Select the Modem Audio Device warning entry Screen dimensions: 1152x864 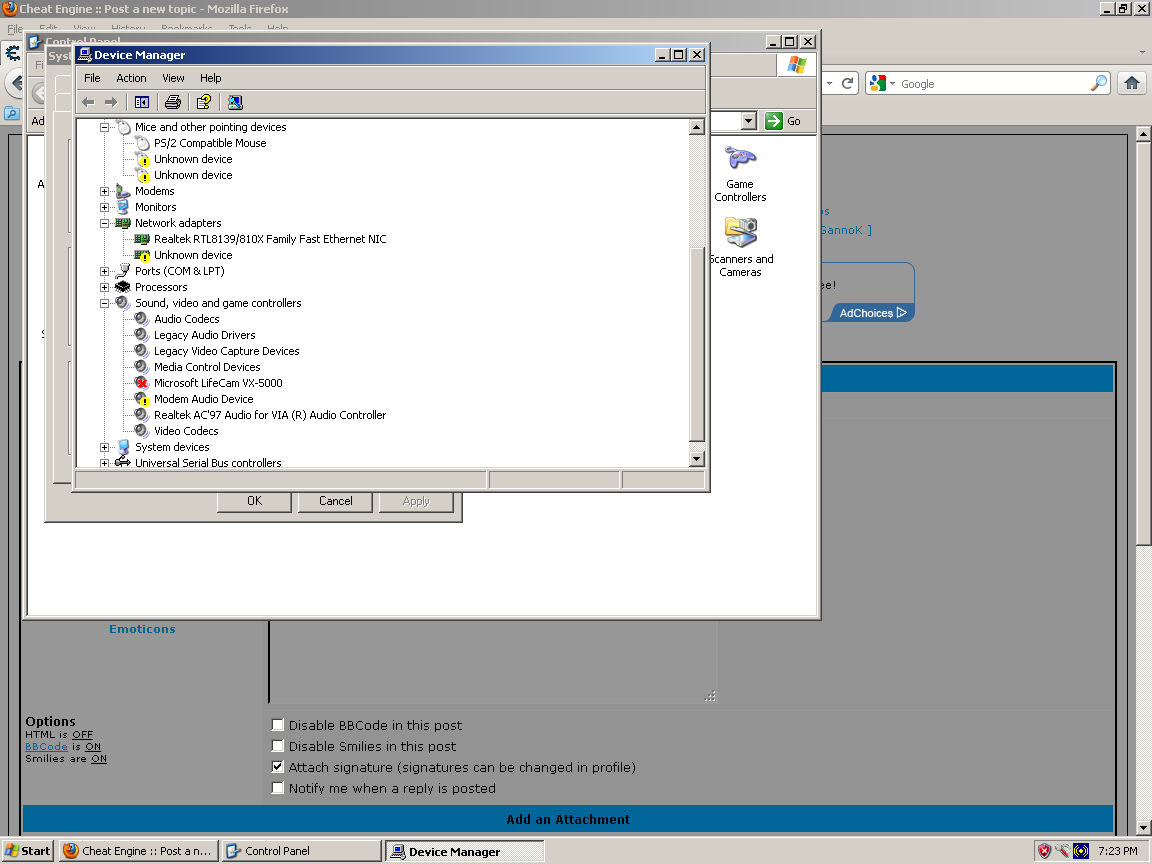pyautogui.click(x=203, y=399)
